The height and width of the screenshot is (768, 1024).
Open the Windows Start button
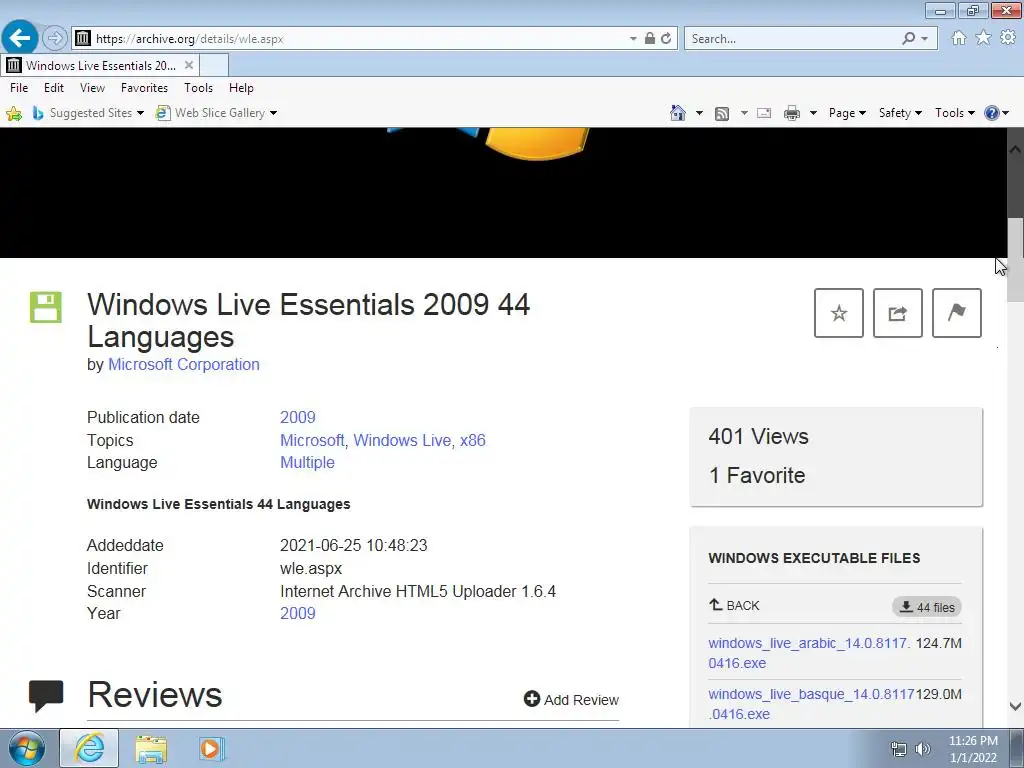tap(27, 748)
